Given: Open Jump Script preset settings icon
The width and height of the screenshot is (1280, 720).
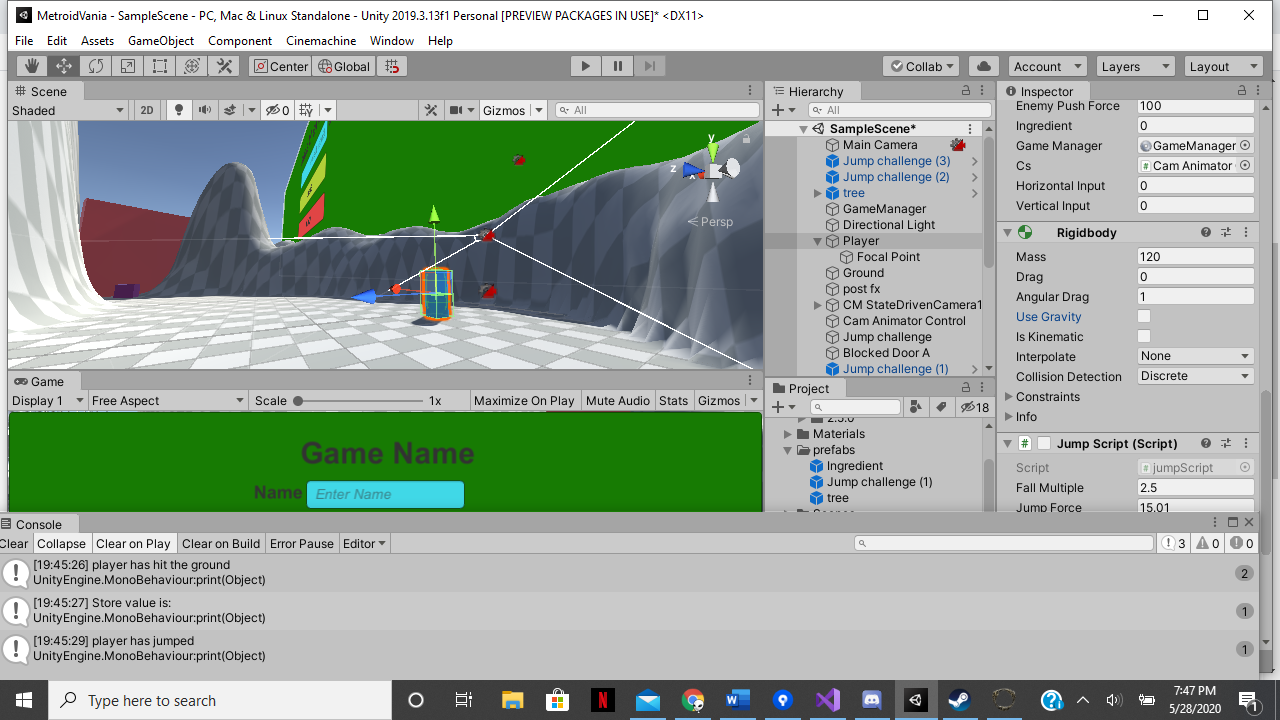Looking at the screenshot, I should 1227,443.
